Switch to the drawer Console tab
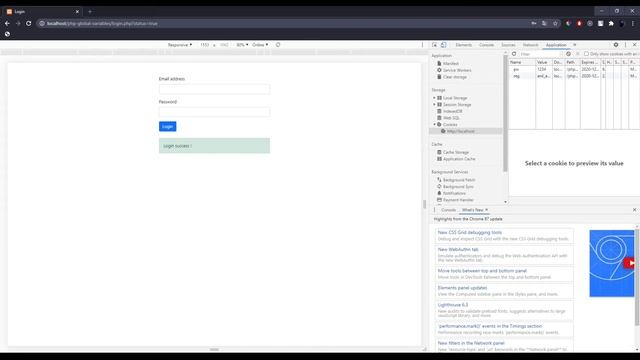The image size is (640, 360). tap(448, 210)
